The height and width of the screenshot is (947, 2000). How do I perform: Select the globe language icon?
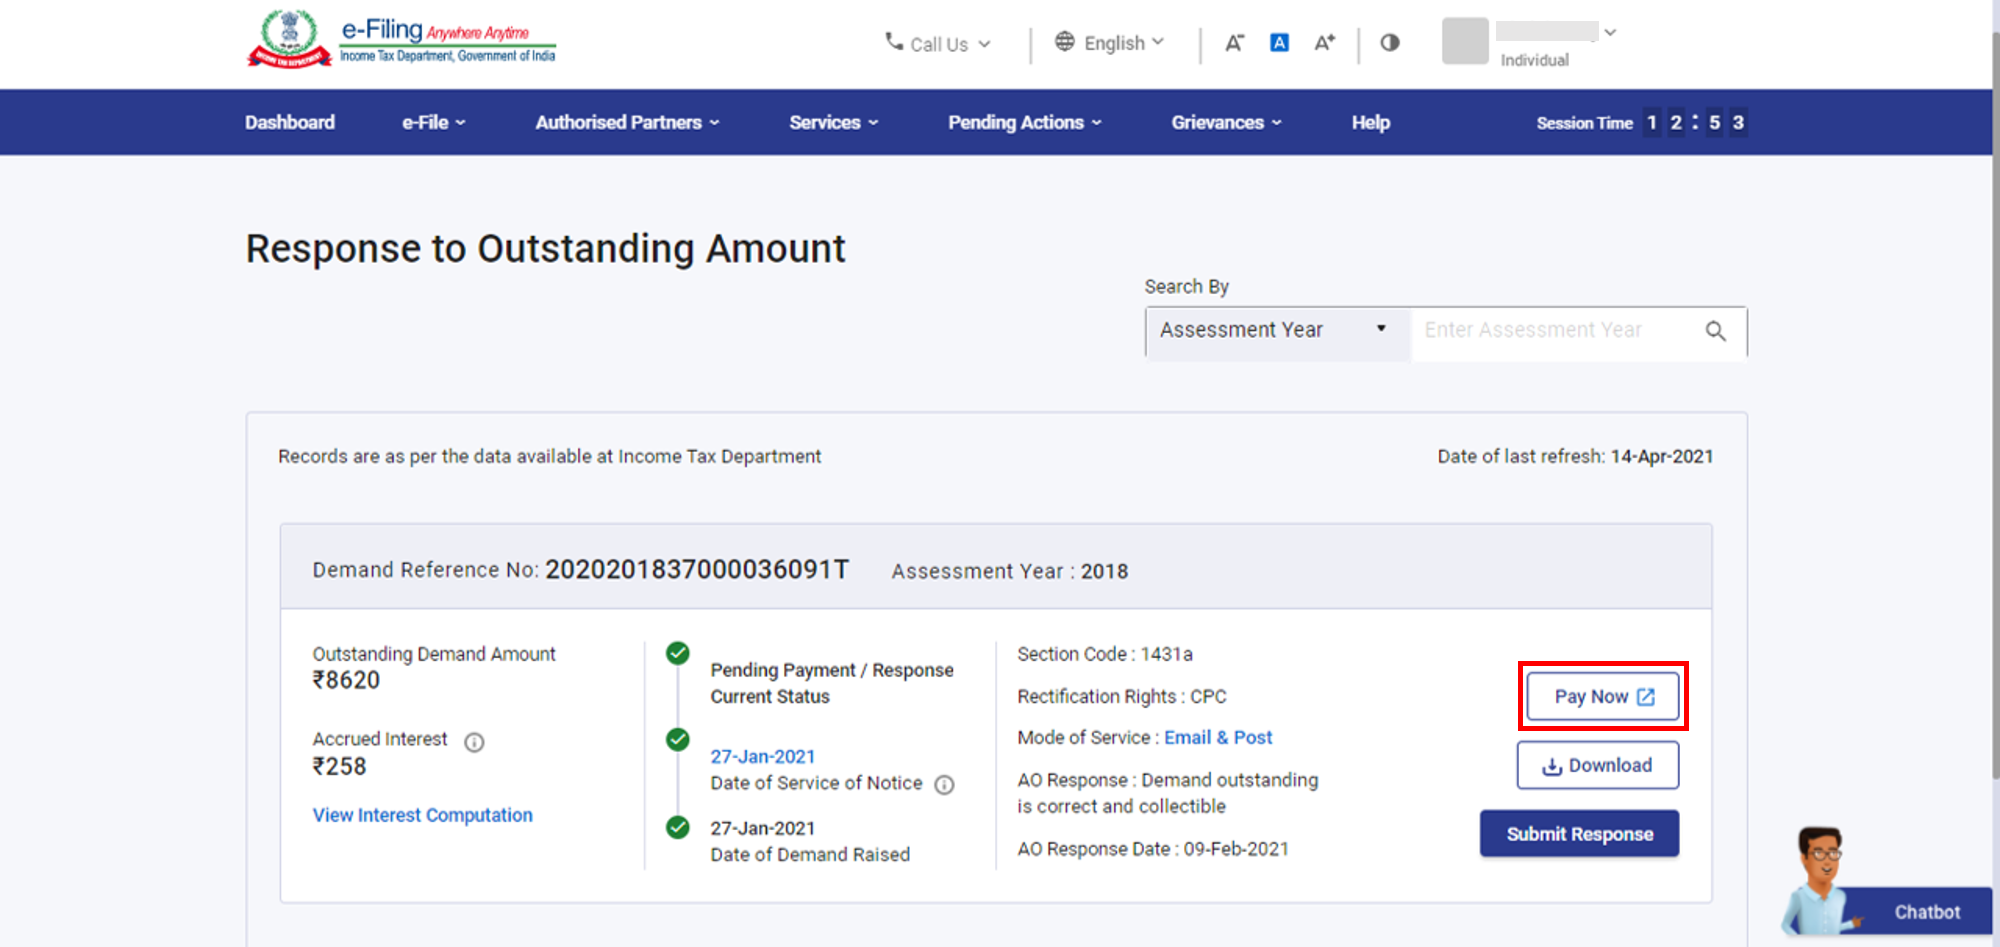click(x=1064, y=42)
